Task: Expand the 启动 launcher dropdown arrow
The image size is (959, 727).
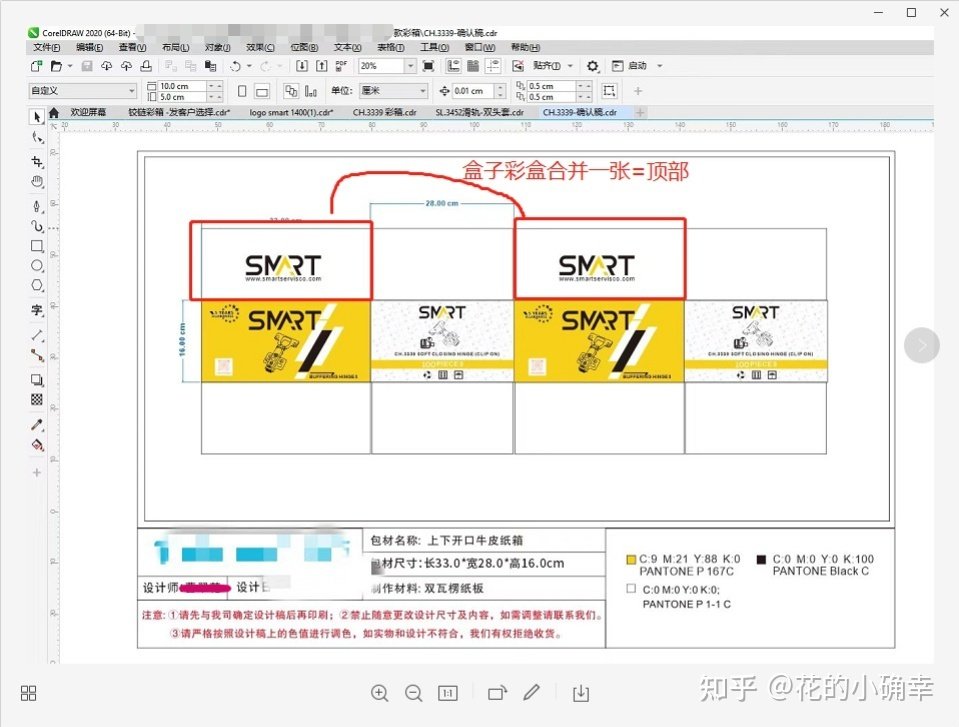Action: (x=659, y=65)
